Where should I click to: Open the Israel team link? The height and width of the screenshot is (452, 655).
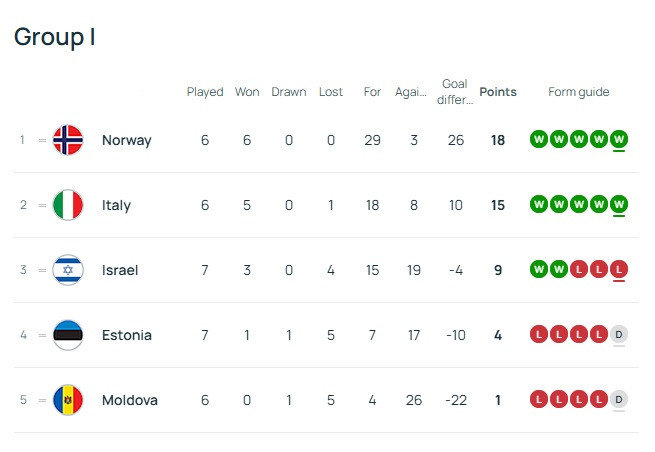pos(120,270)
